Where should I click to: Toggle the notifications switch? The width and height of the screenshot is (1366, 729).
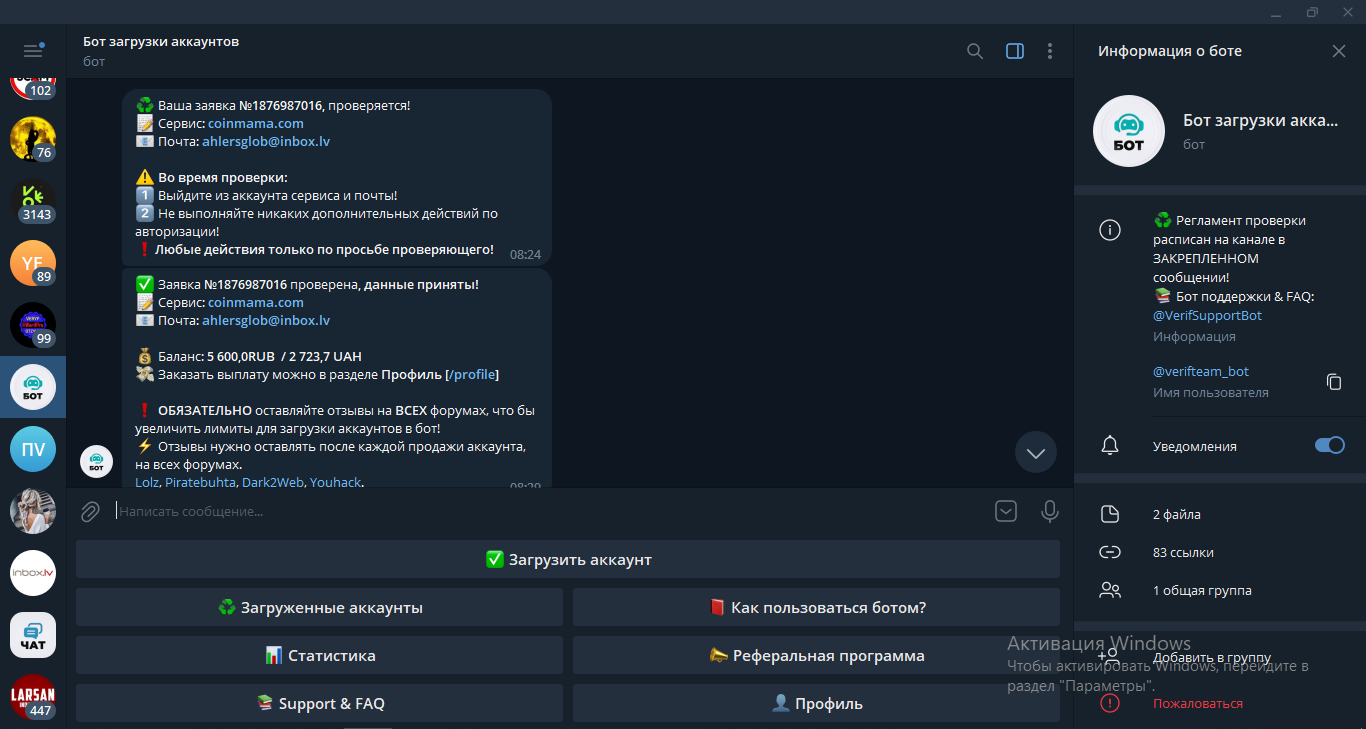[x=1329, y=446]
